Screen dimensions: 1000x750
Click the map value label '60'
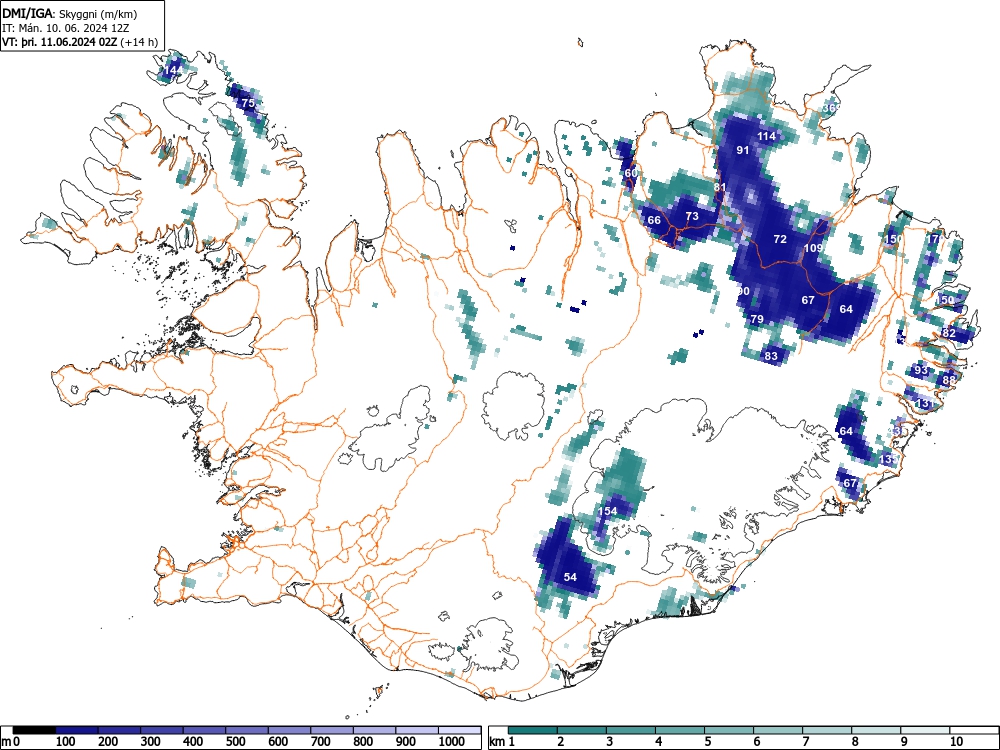click(631, 173)
